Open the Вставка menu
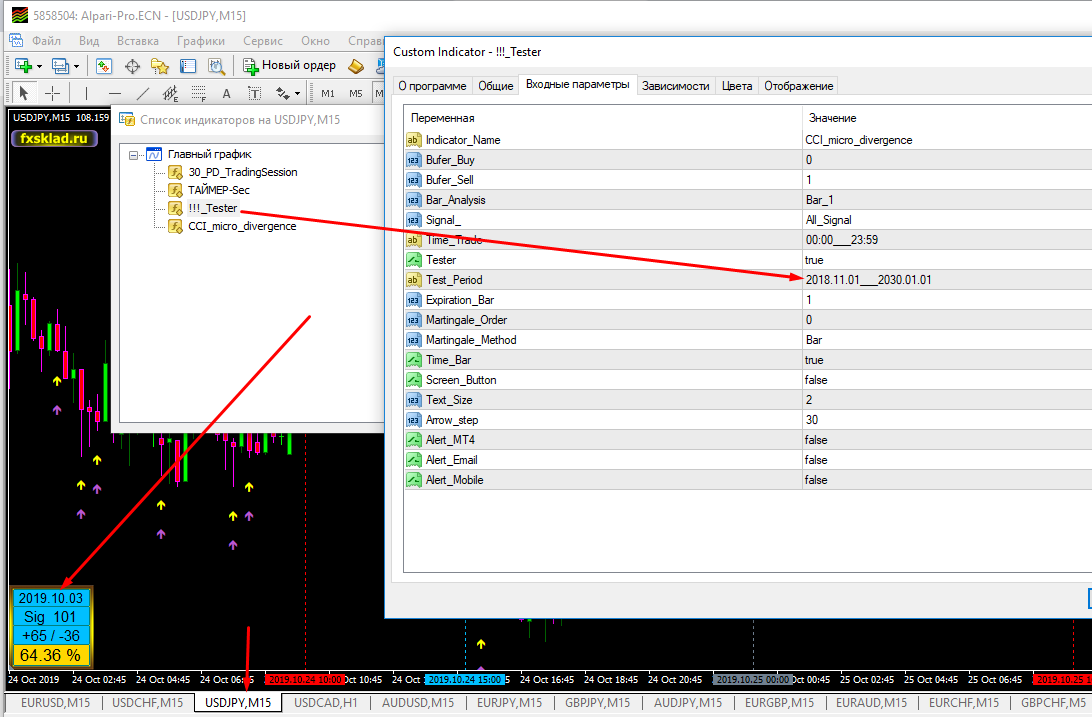Screen dimensions: 1092x717 pos(138,40)
